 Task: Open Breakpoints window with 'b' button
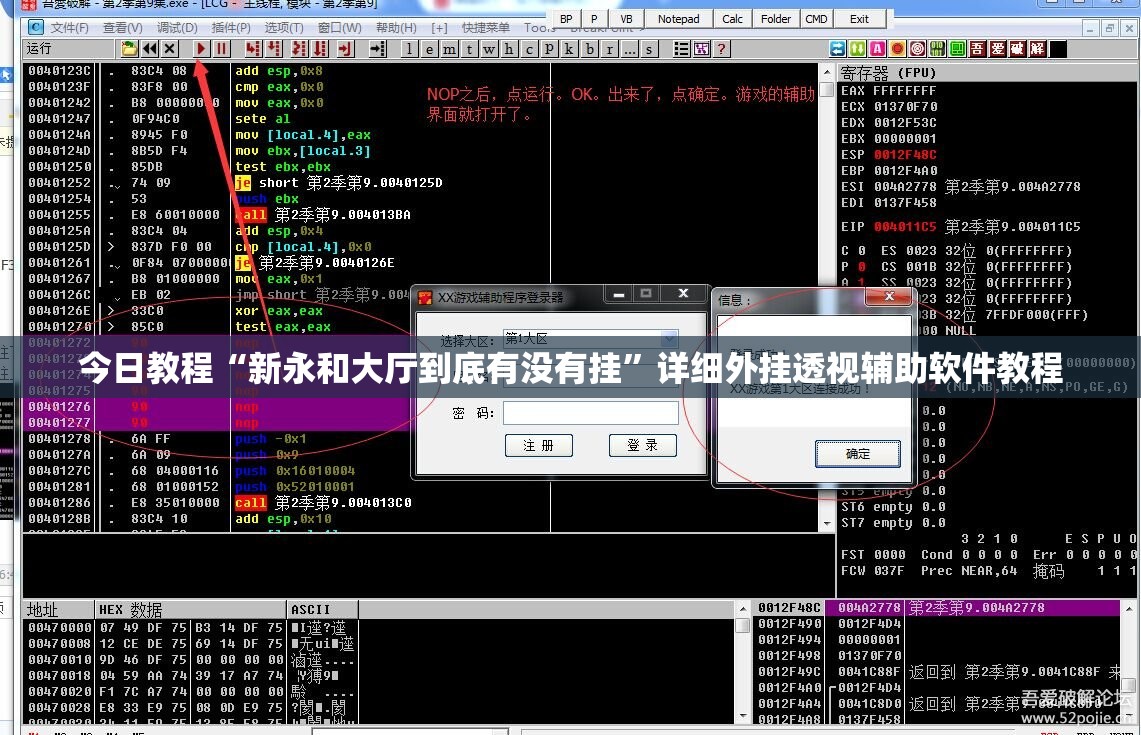pos(589,49)
